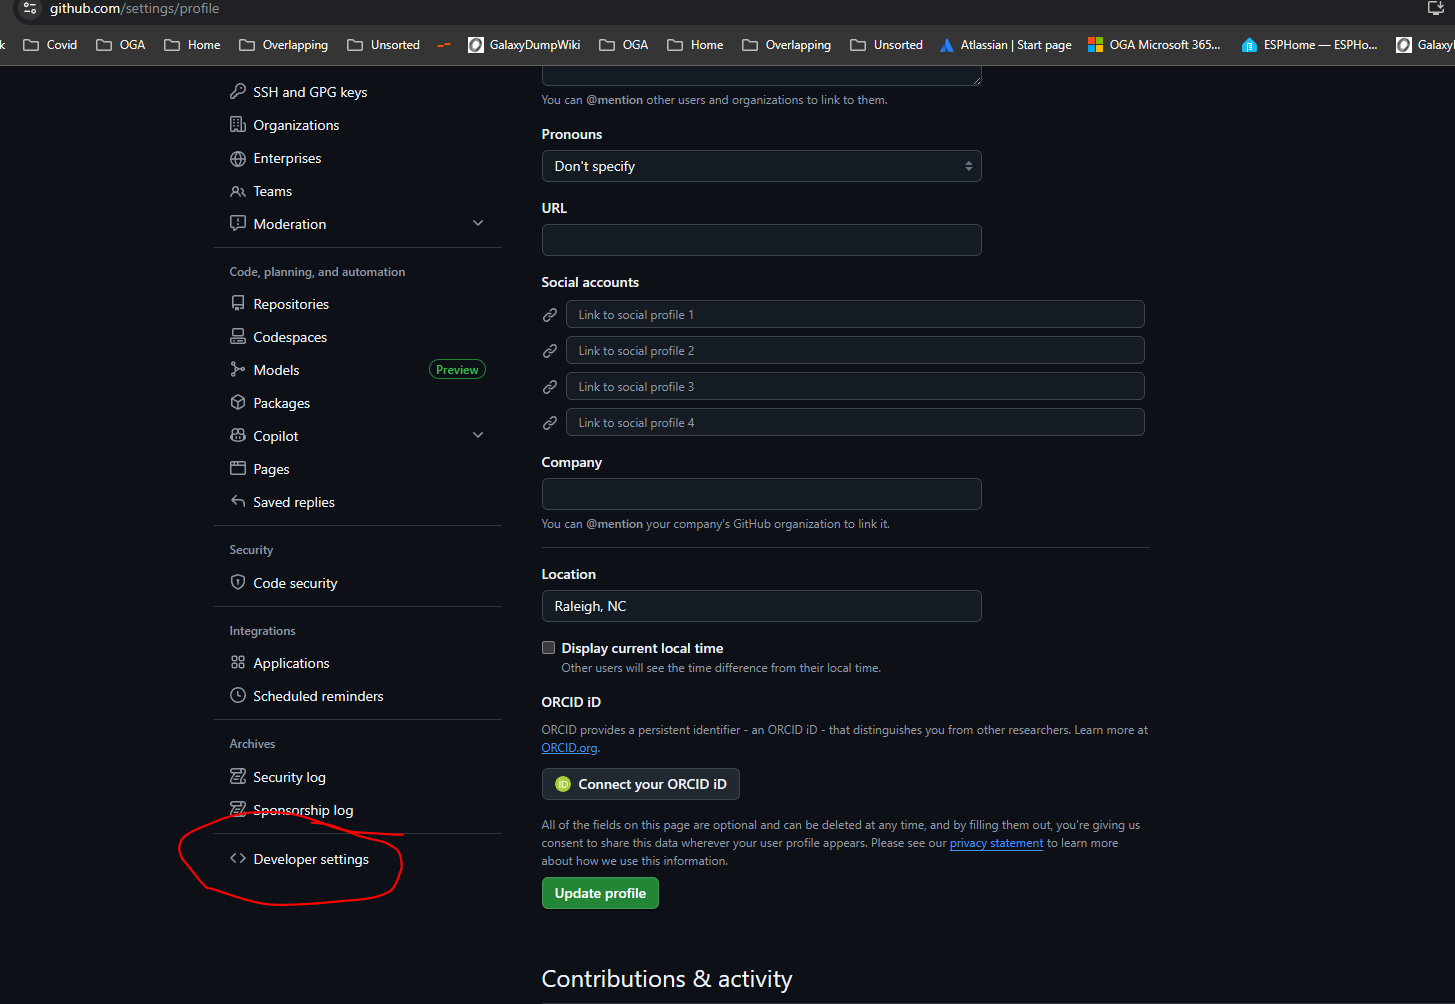This screenshot has width=1455, height=1004.
Task: Expand the Copilot section chevron
Action: pos(478,436)
